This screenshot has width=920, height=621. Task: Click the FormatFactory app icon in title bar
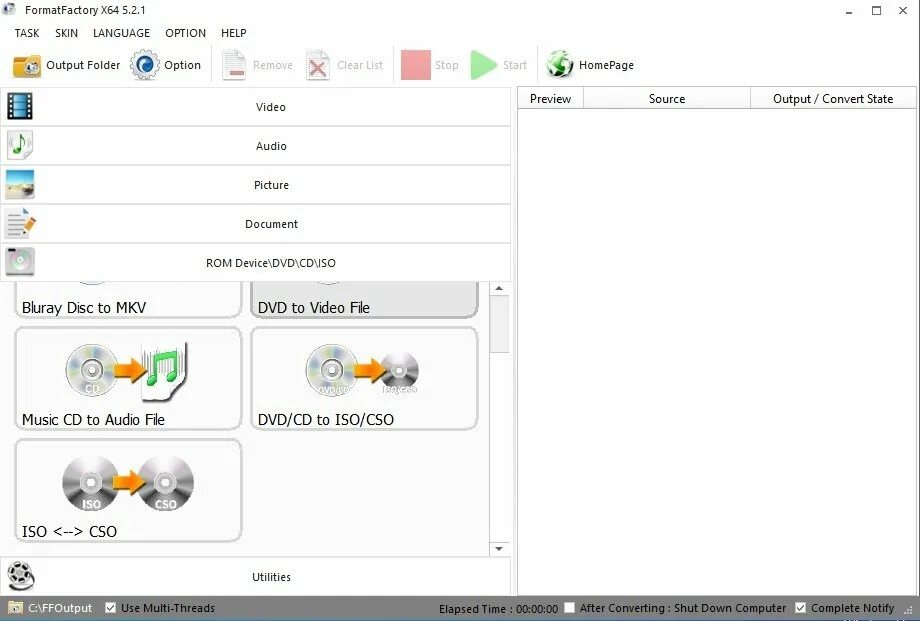coord(9,9)
